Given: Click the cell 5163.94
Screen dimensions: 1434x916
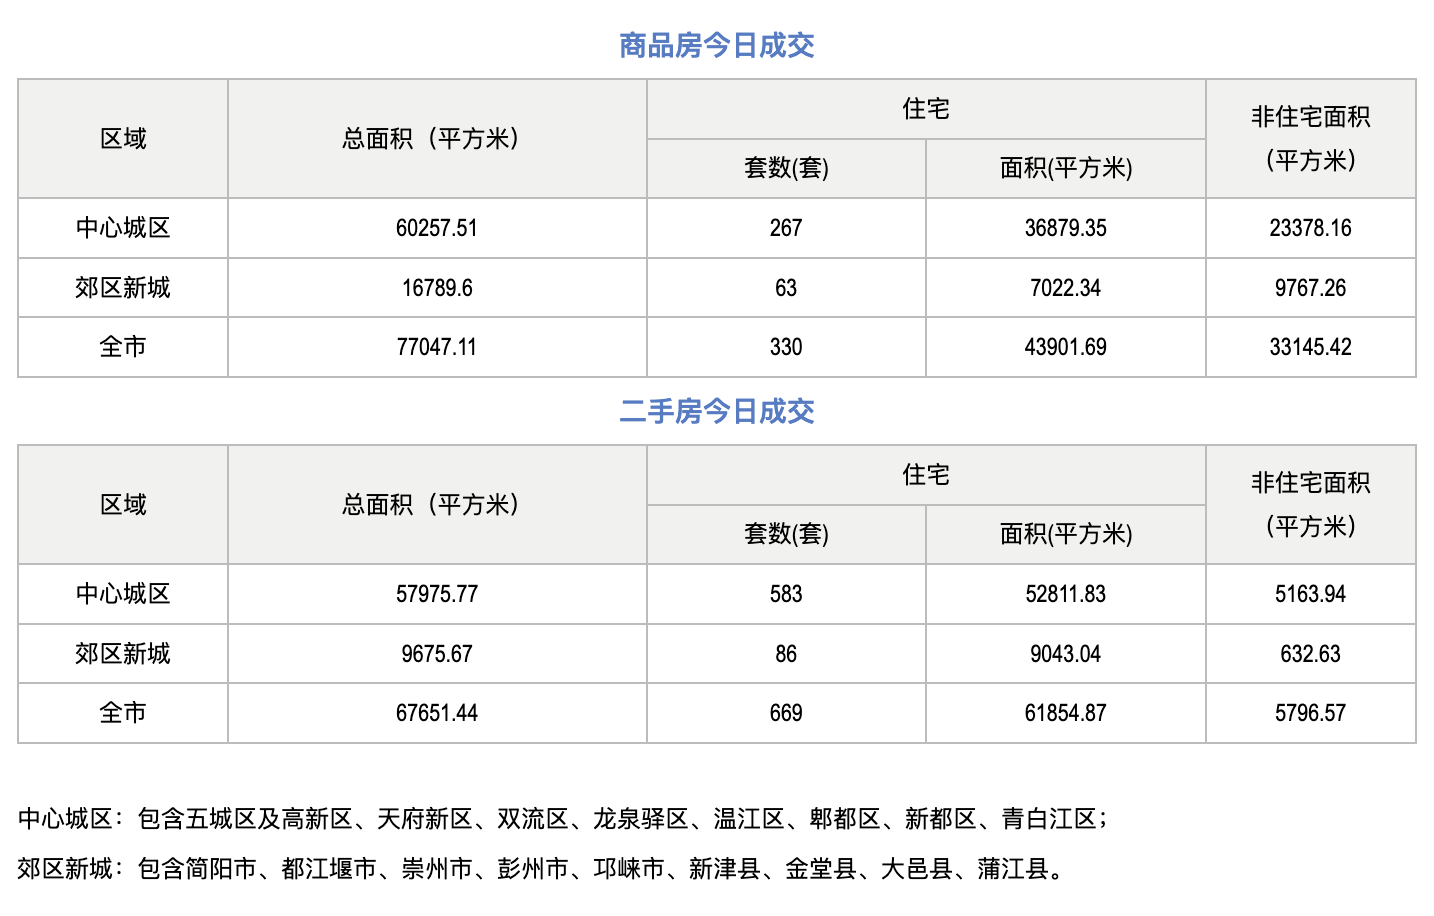Looking at the screenshot, I should (x=1311, y=594).
